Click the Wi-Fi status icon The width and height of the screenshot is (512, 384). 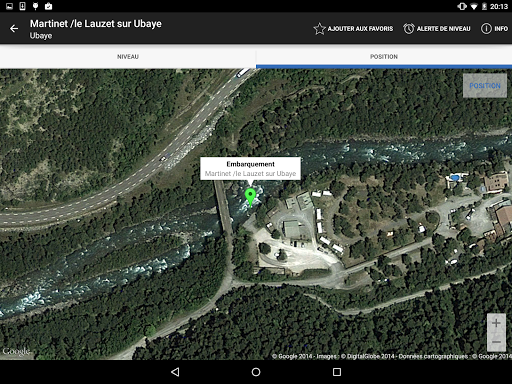pos(474,6)
